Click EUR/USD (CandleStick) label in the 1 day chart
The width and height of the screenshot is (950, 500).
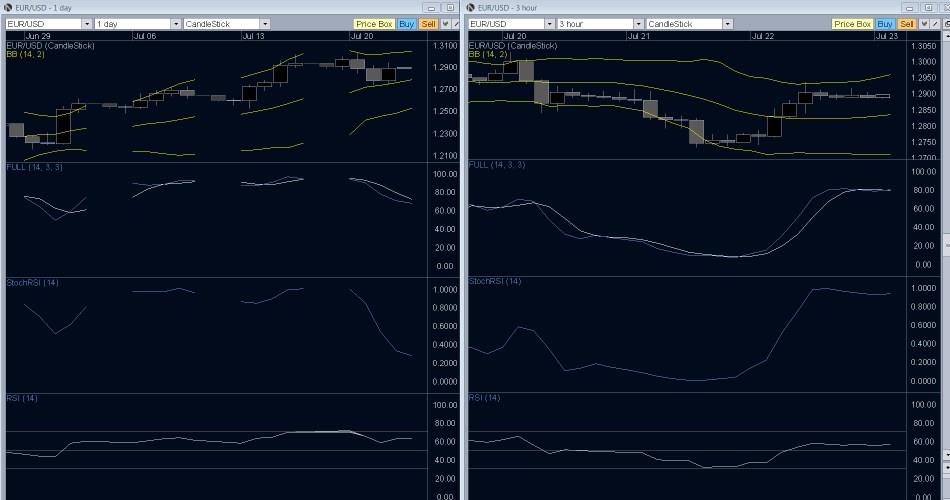(50, 45)
